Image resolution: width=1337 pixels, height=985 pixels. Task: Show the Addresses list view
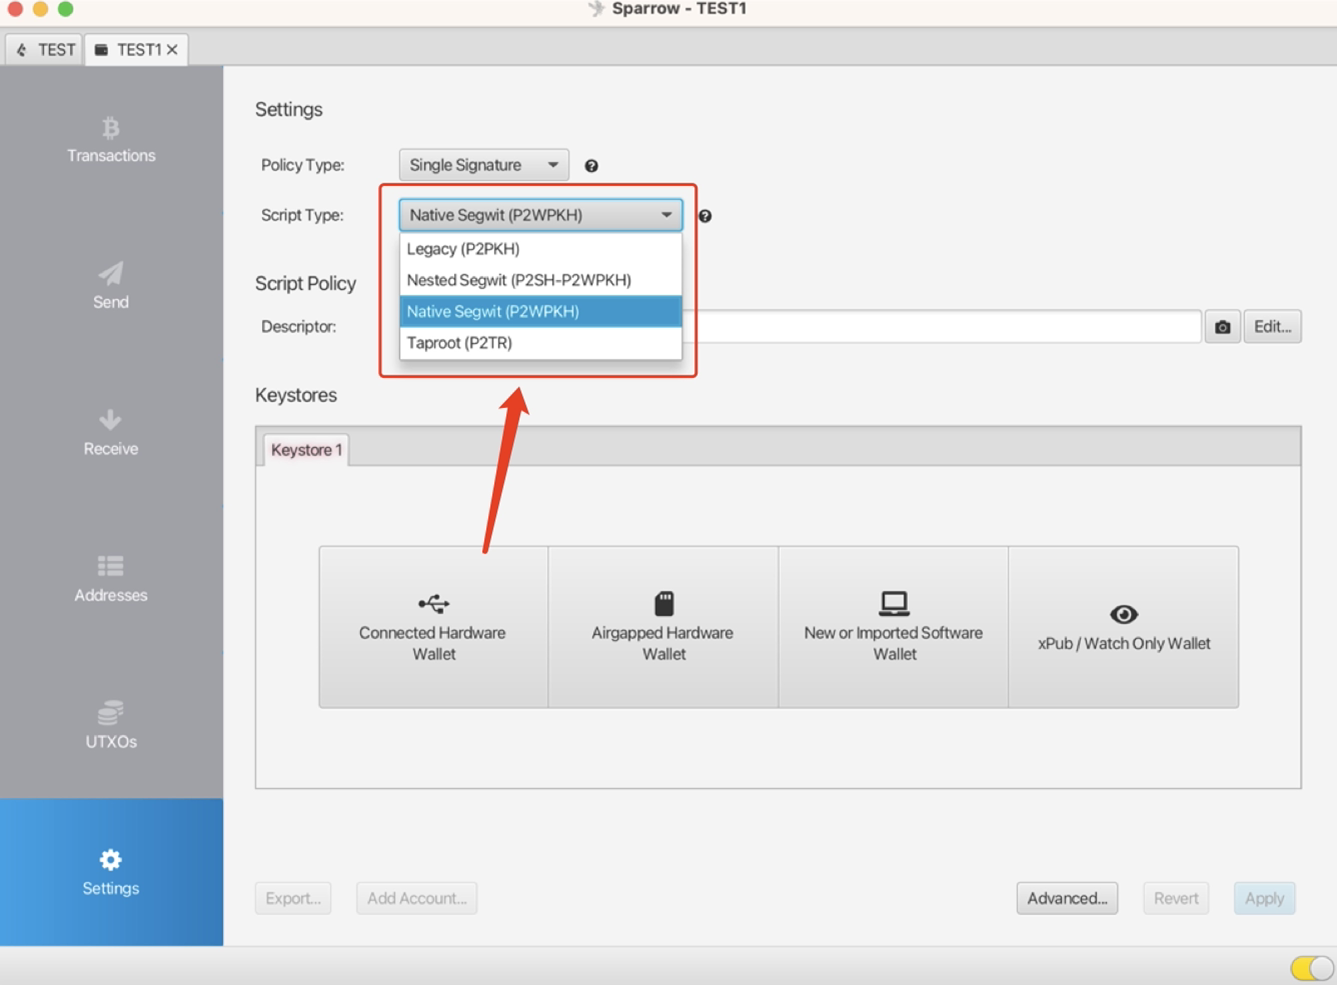click(111, 579)
